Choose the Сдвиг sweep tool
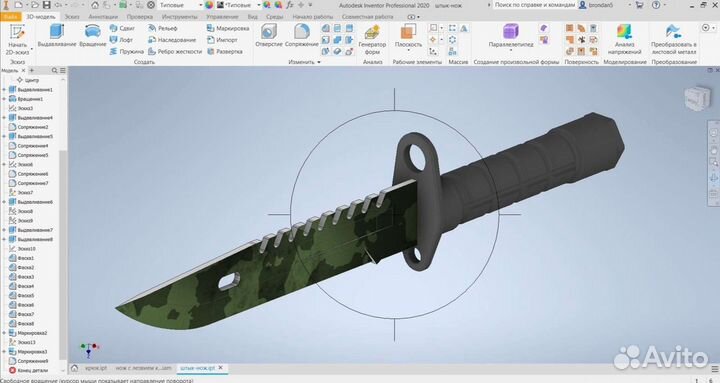720x383 pixels. tap(122, 28)
